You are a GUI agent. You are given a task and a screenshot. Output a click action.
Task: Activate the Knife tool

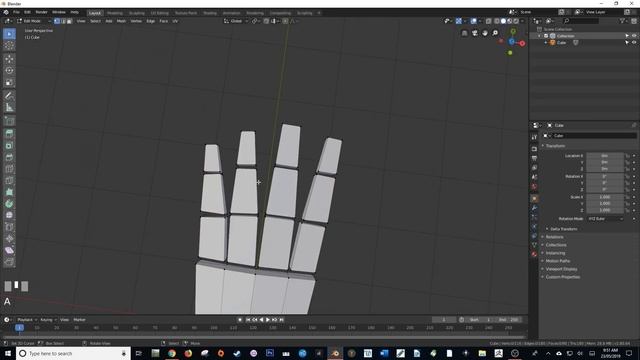[9, 181]
